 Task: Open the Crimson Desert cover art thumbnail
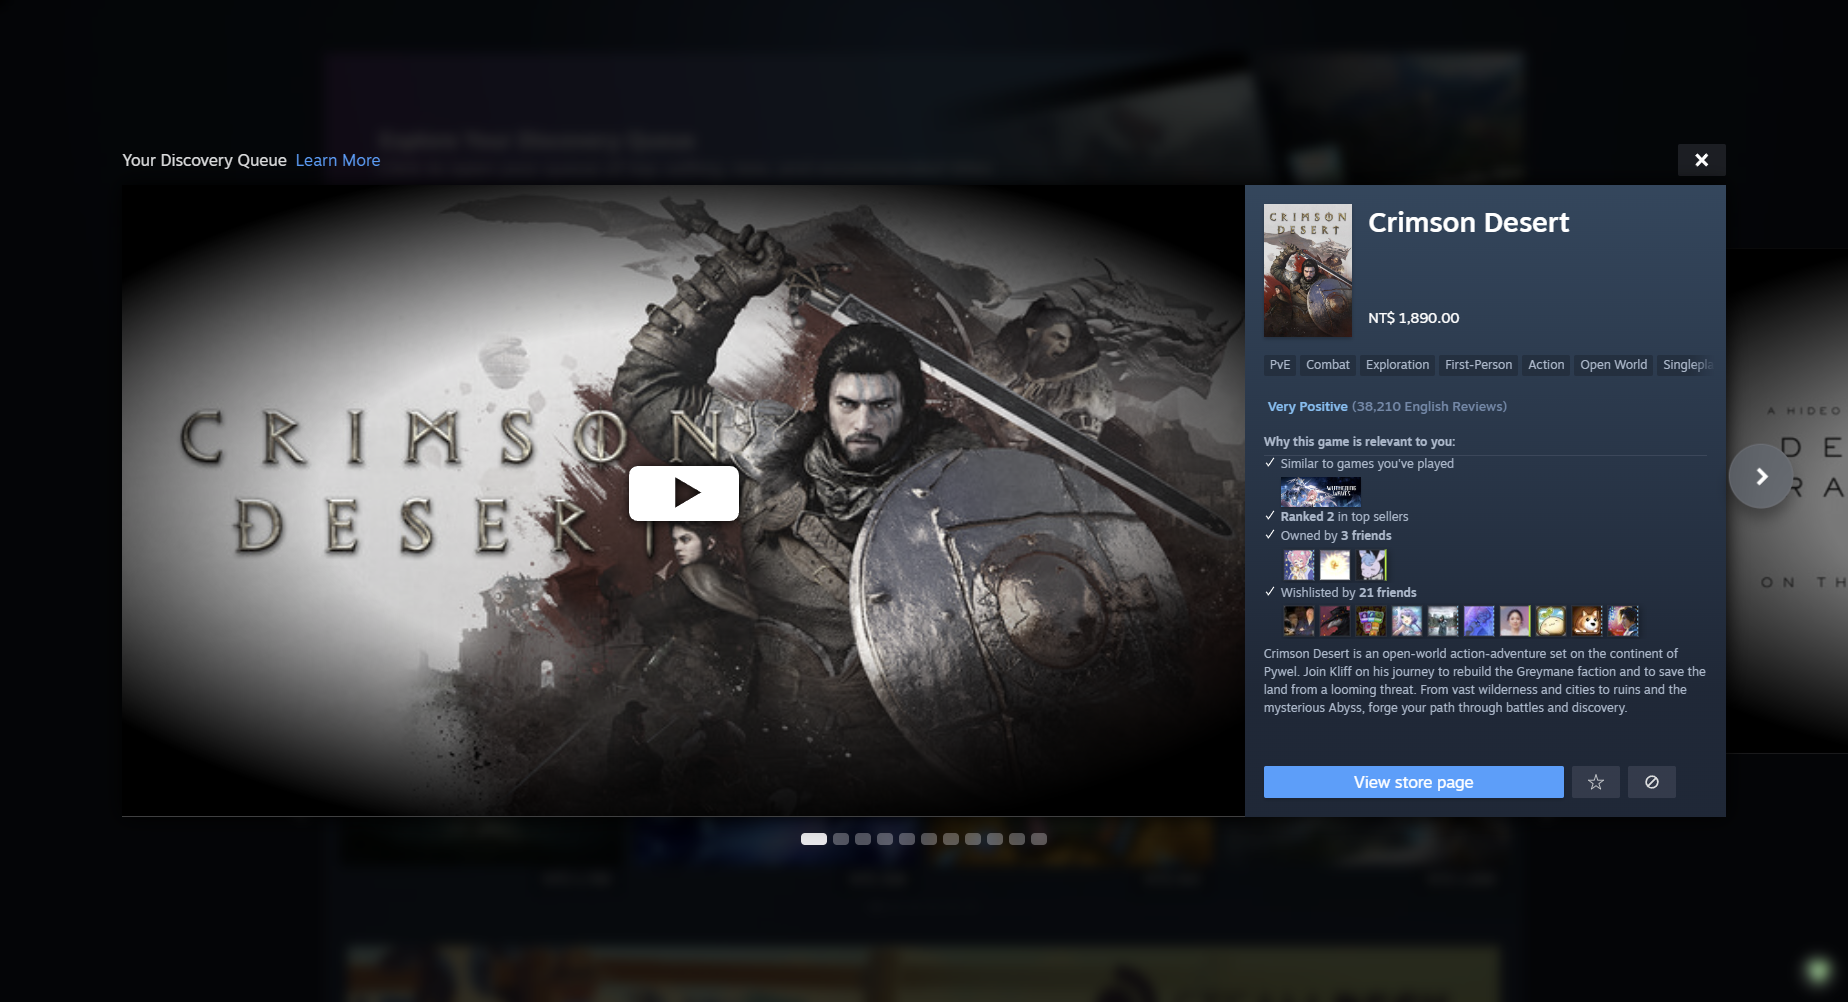(1307, 270)
